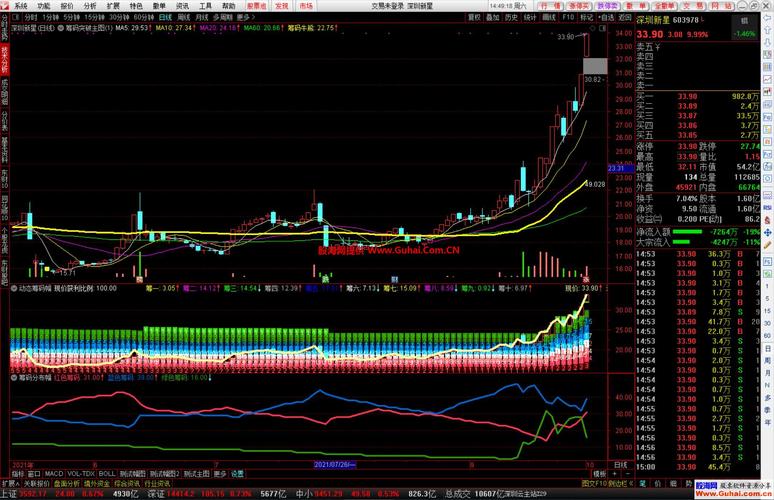
Task: Click the left arrow icon in right sidebar
Action: point(767,18)
